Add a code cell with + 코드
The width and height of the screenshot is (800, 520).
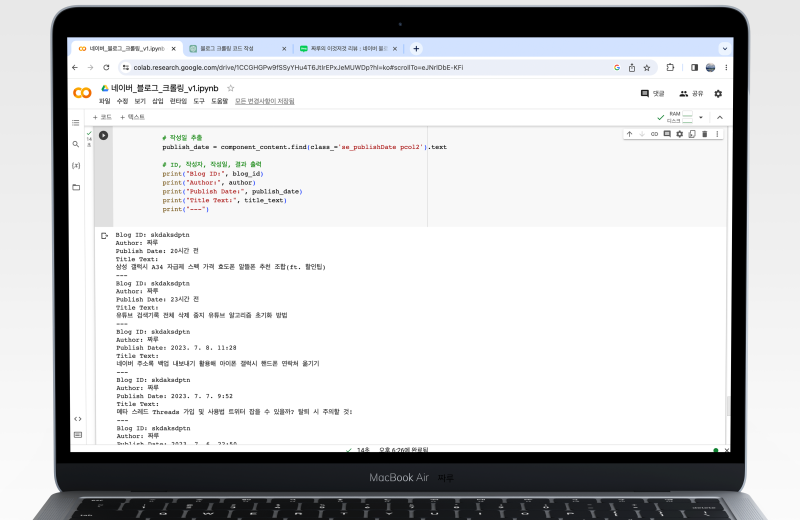pos(102,117)
